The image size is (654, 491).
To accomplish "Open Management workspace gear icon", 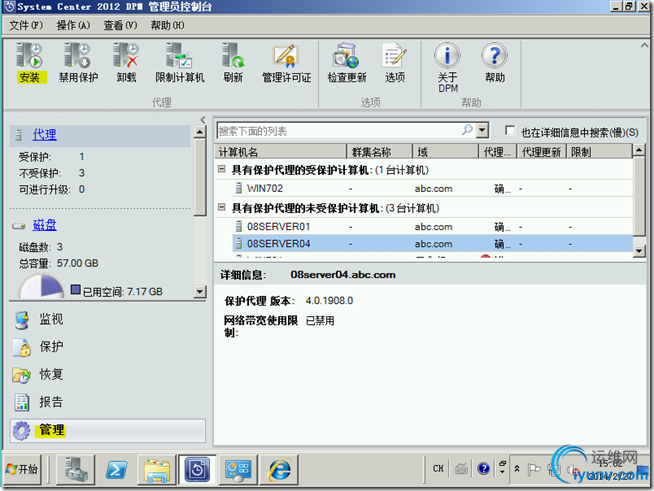I will point(21,431).
